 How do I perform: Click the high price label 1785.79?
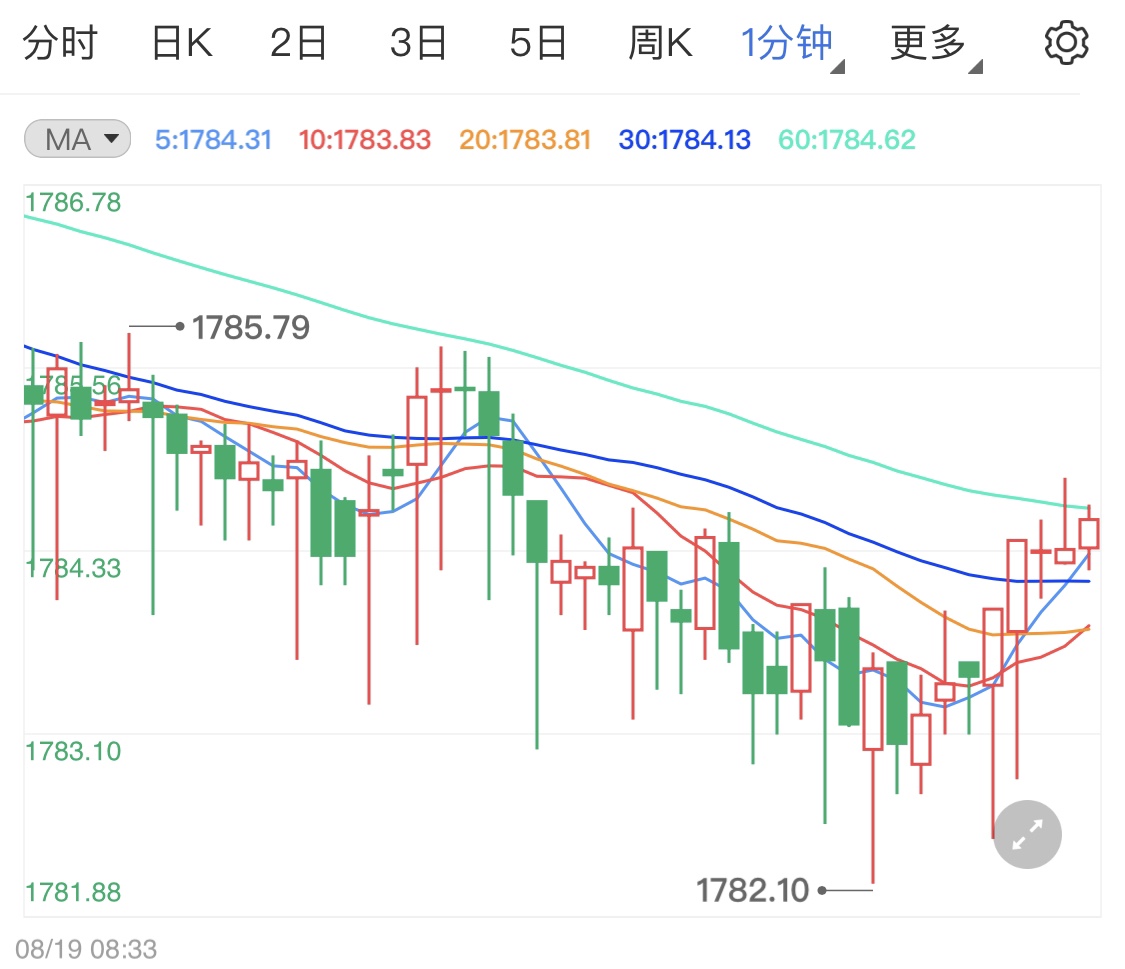250,328
